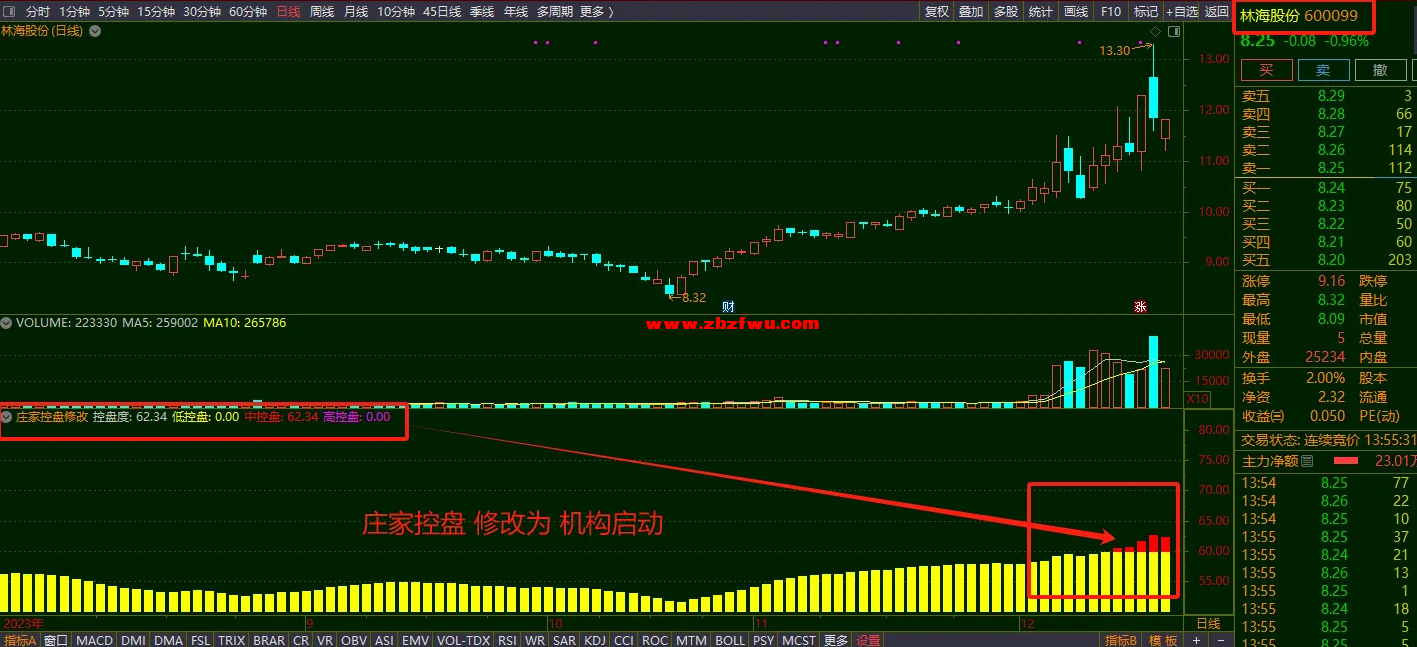
Task: Select the 15分钟 period
Action: 156,12
